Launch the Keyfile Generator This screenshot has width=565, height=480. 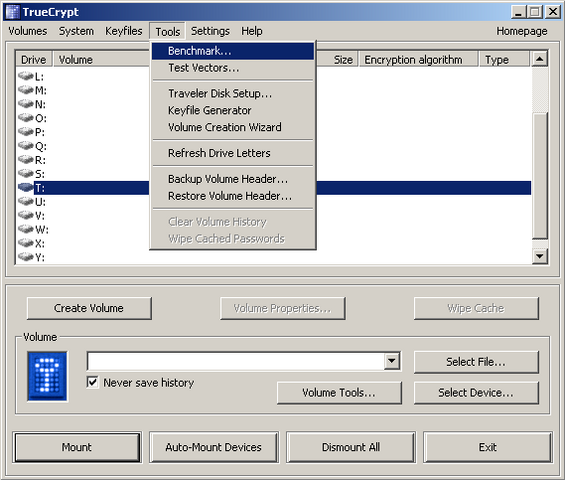(233, 110)
